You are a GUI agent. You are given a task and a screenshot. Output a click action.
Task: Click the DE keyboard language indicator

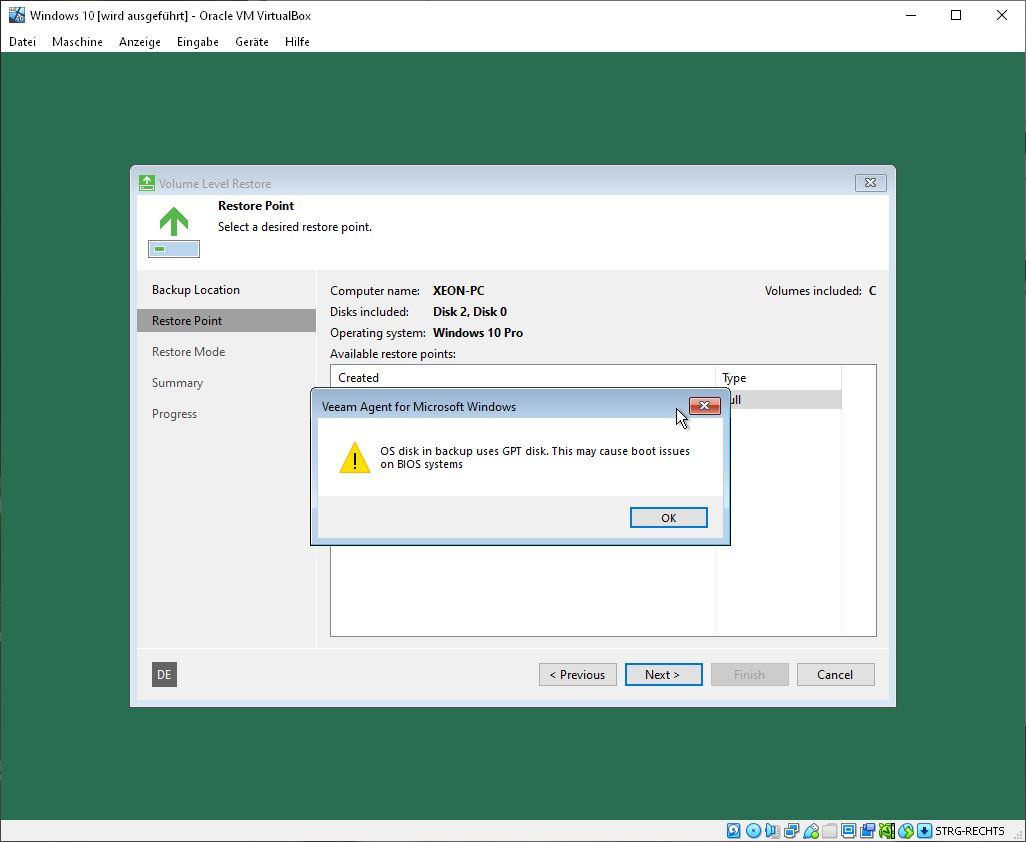pyautogui.click(x=164, y=675)
